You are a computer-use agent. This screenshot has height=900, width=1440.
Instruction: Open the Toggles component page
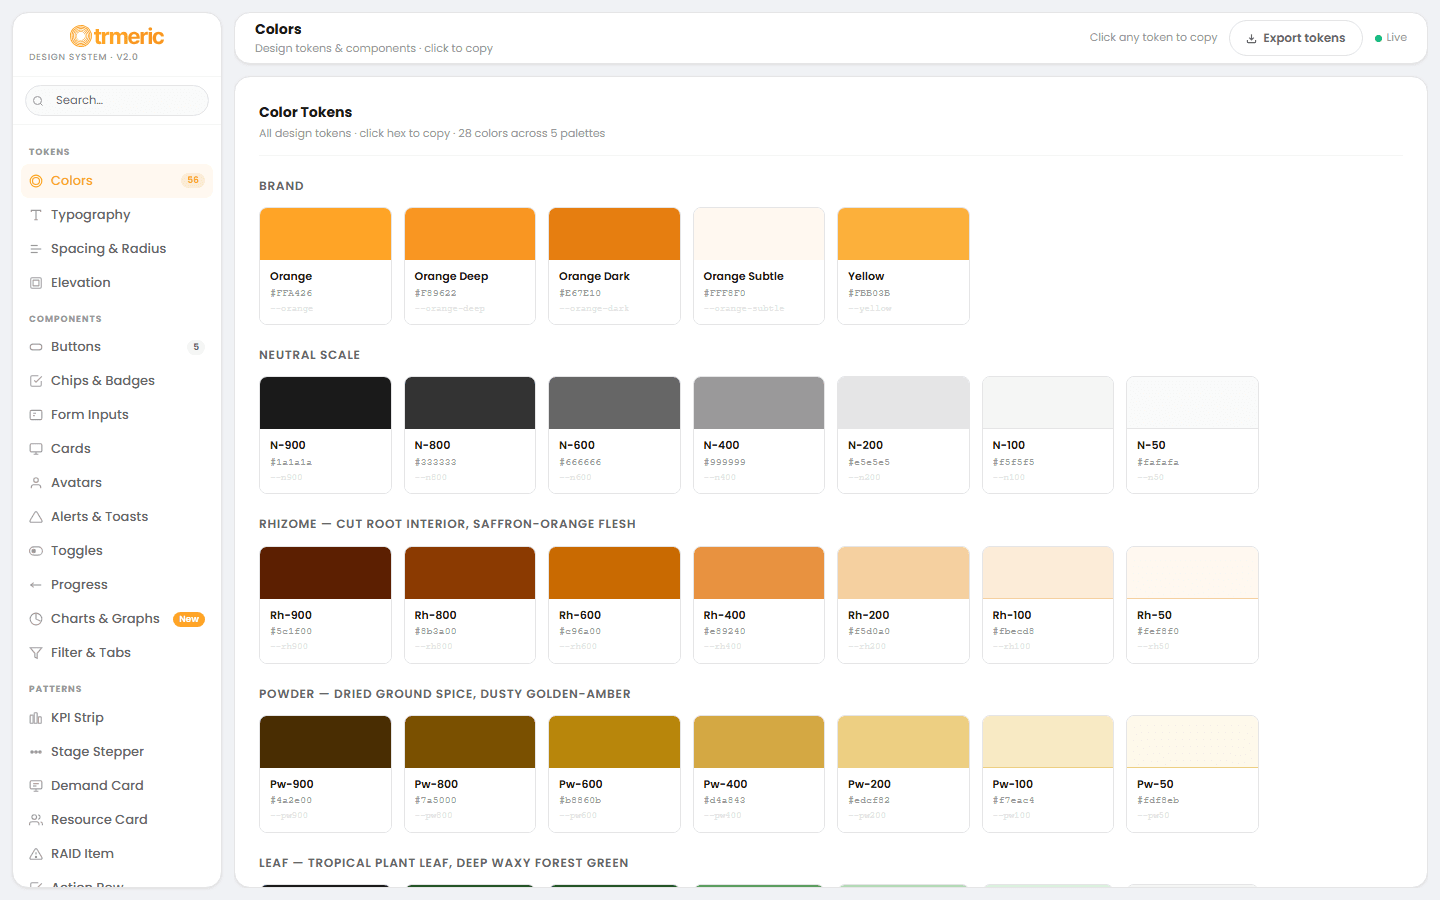tap(117, 551)
